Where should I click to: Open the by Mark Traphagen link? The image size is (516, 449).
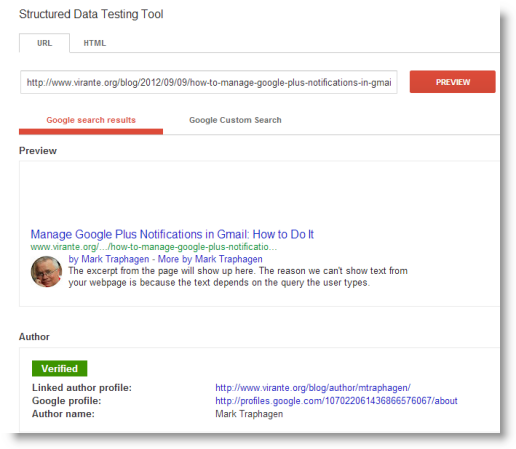coord(109,259)
